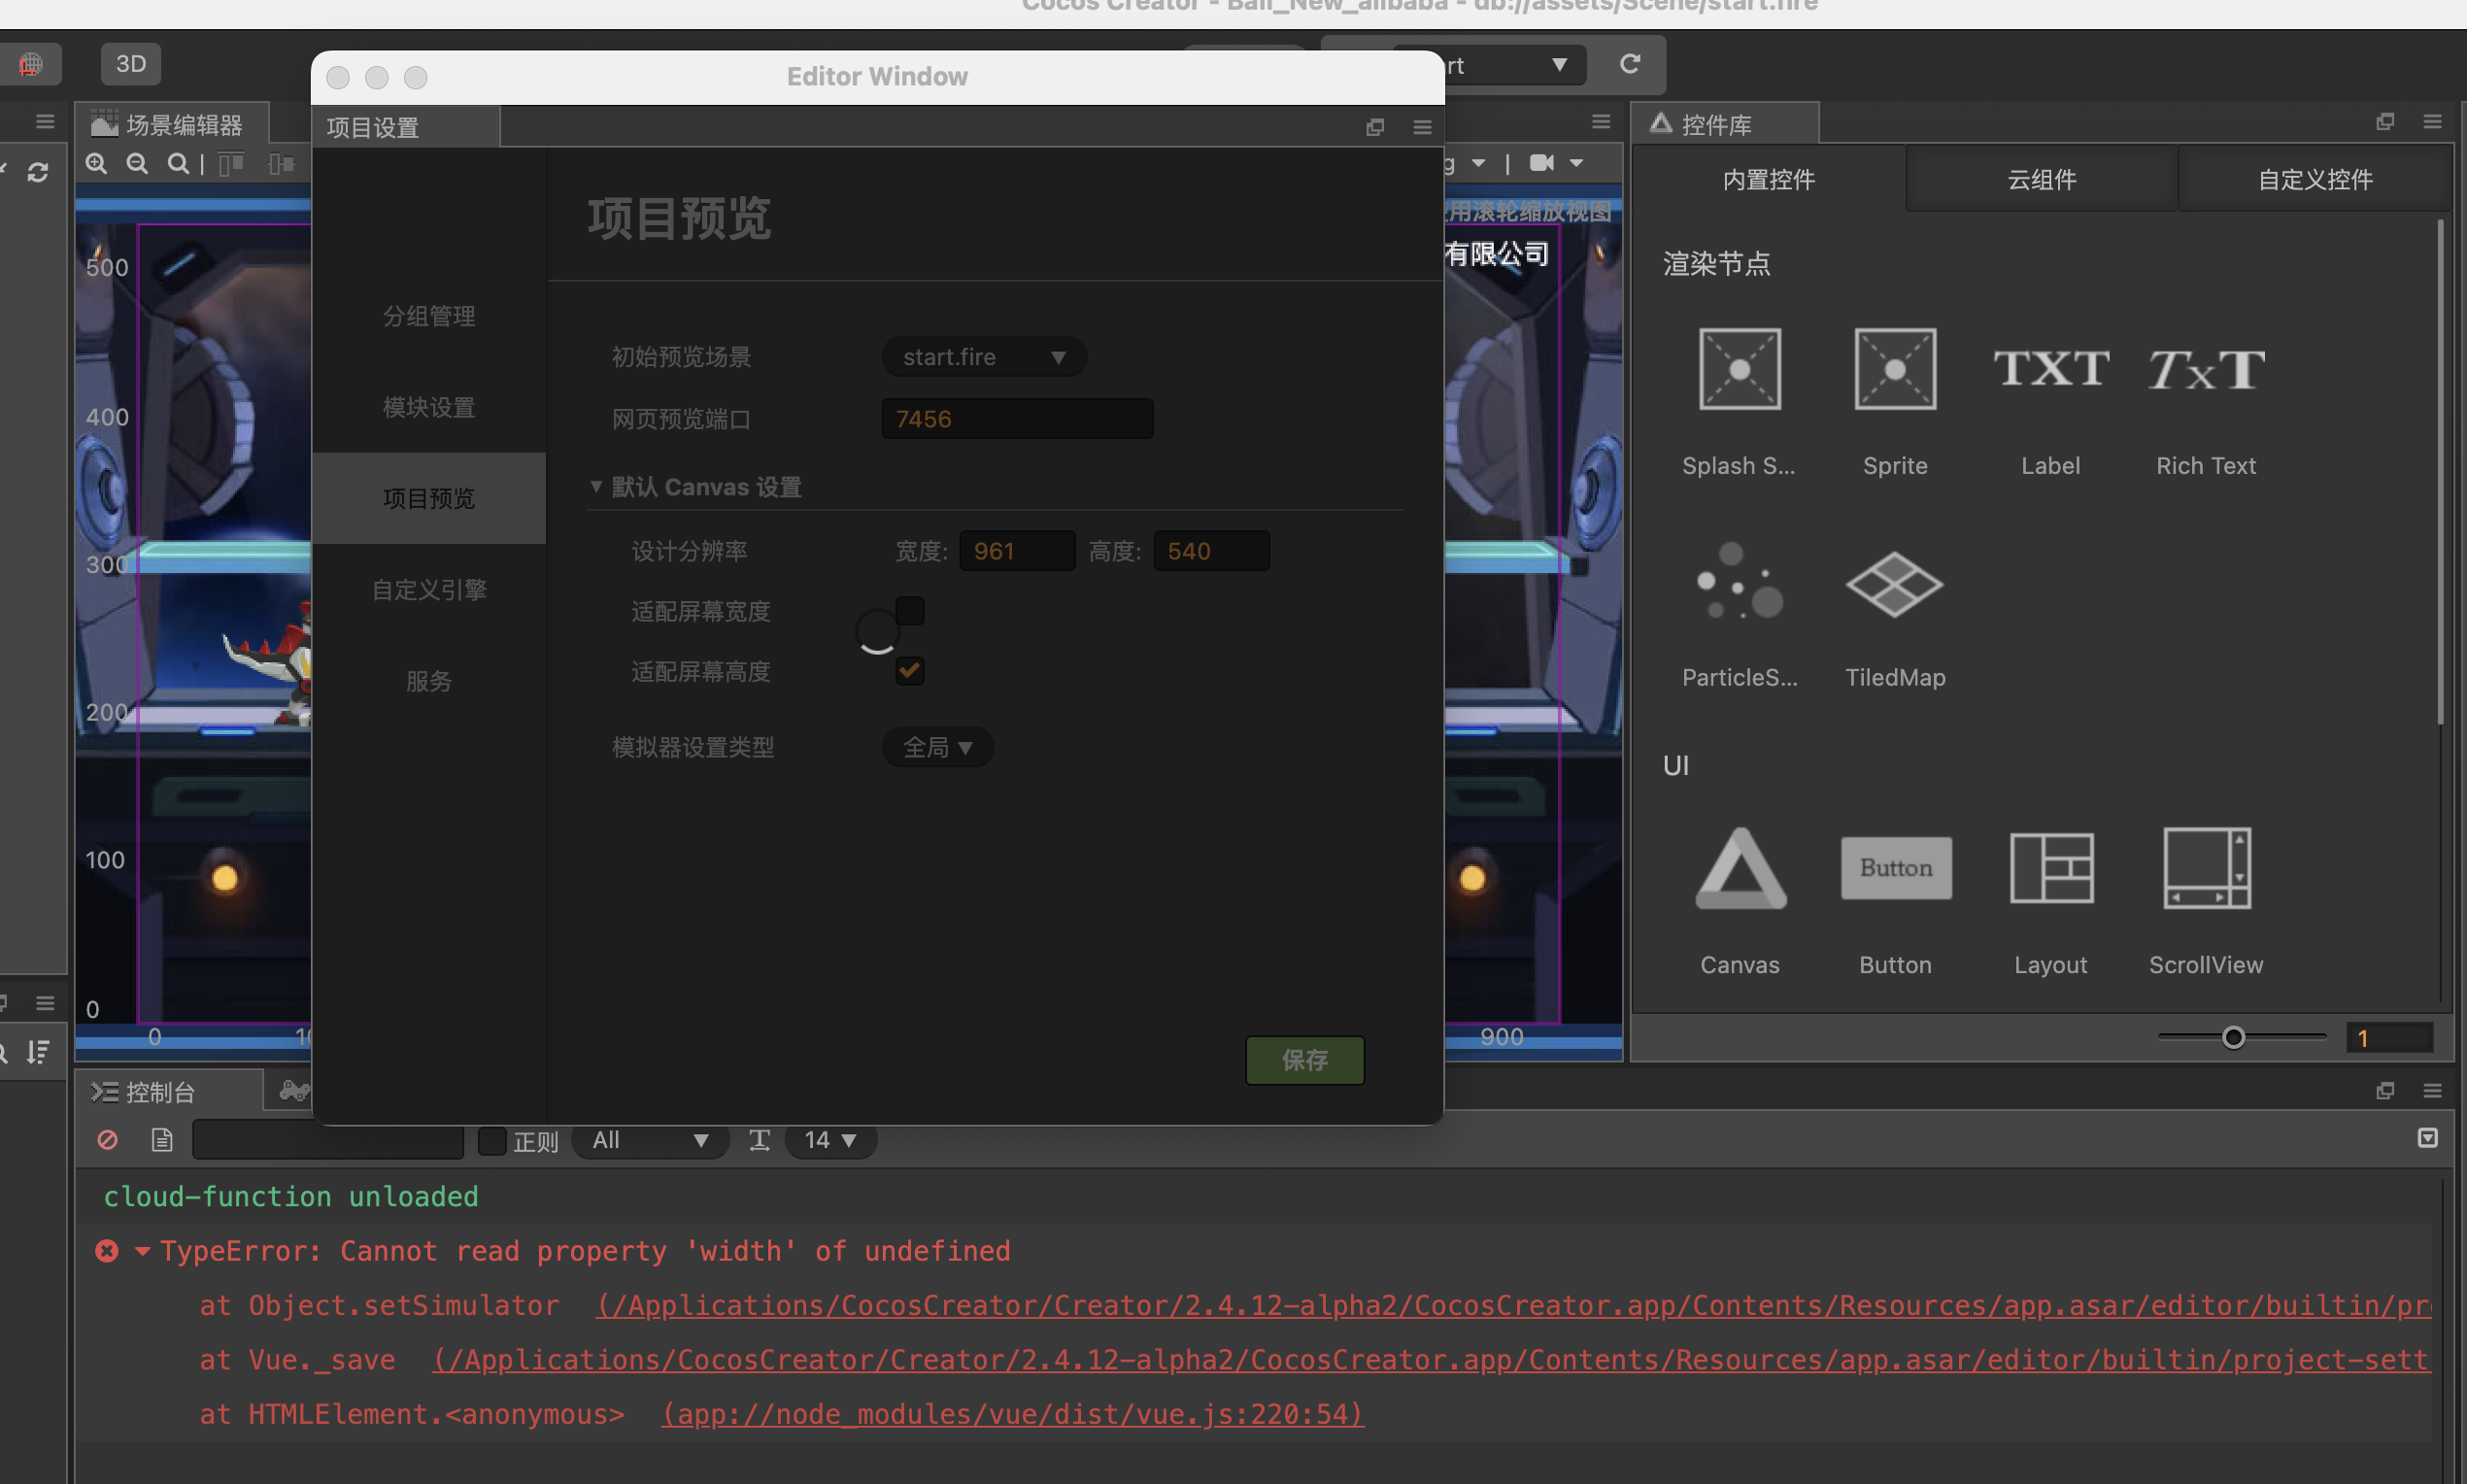The image size is (2467, 1484).
Task: Zoom in scene editor magnifier
Action: [97, 164]
